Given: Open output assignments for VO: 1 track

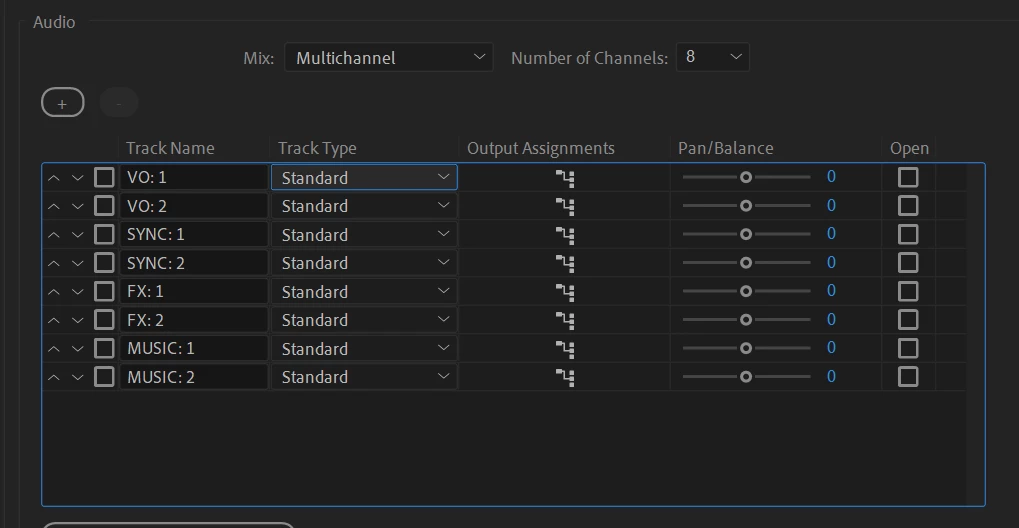Looking at the screenshot, I should pyautogui.click(x=565, y=178).
